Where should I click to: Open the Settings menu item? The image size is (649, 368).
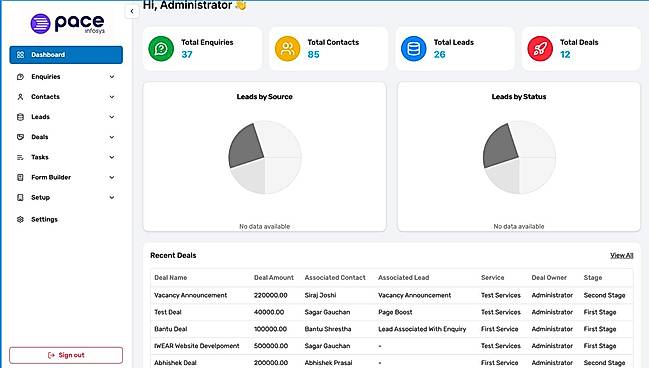66,219
